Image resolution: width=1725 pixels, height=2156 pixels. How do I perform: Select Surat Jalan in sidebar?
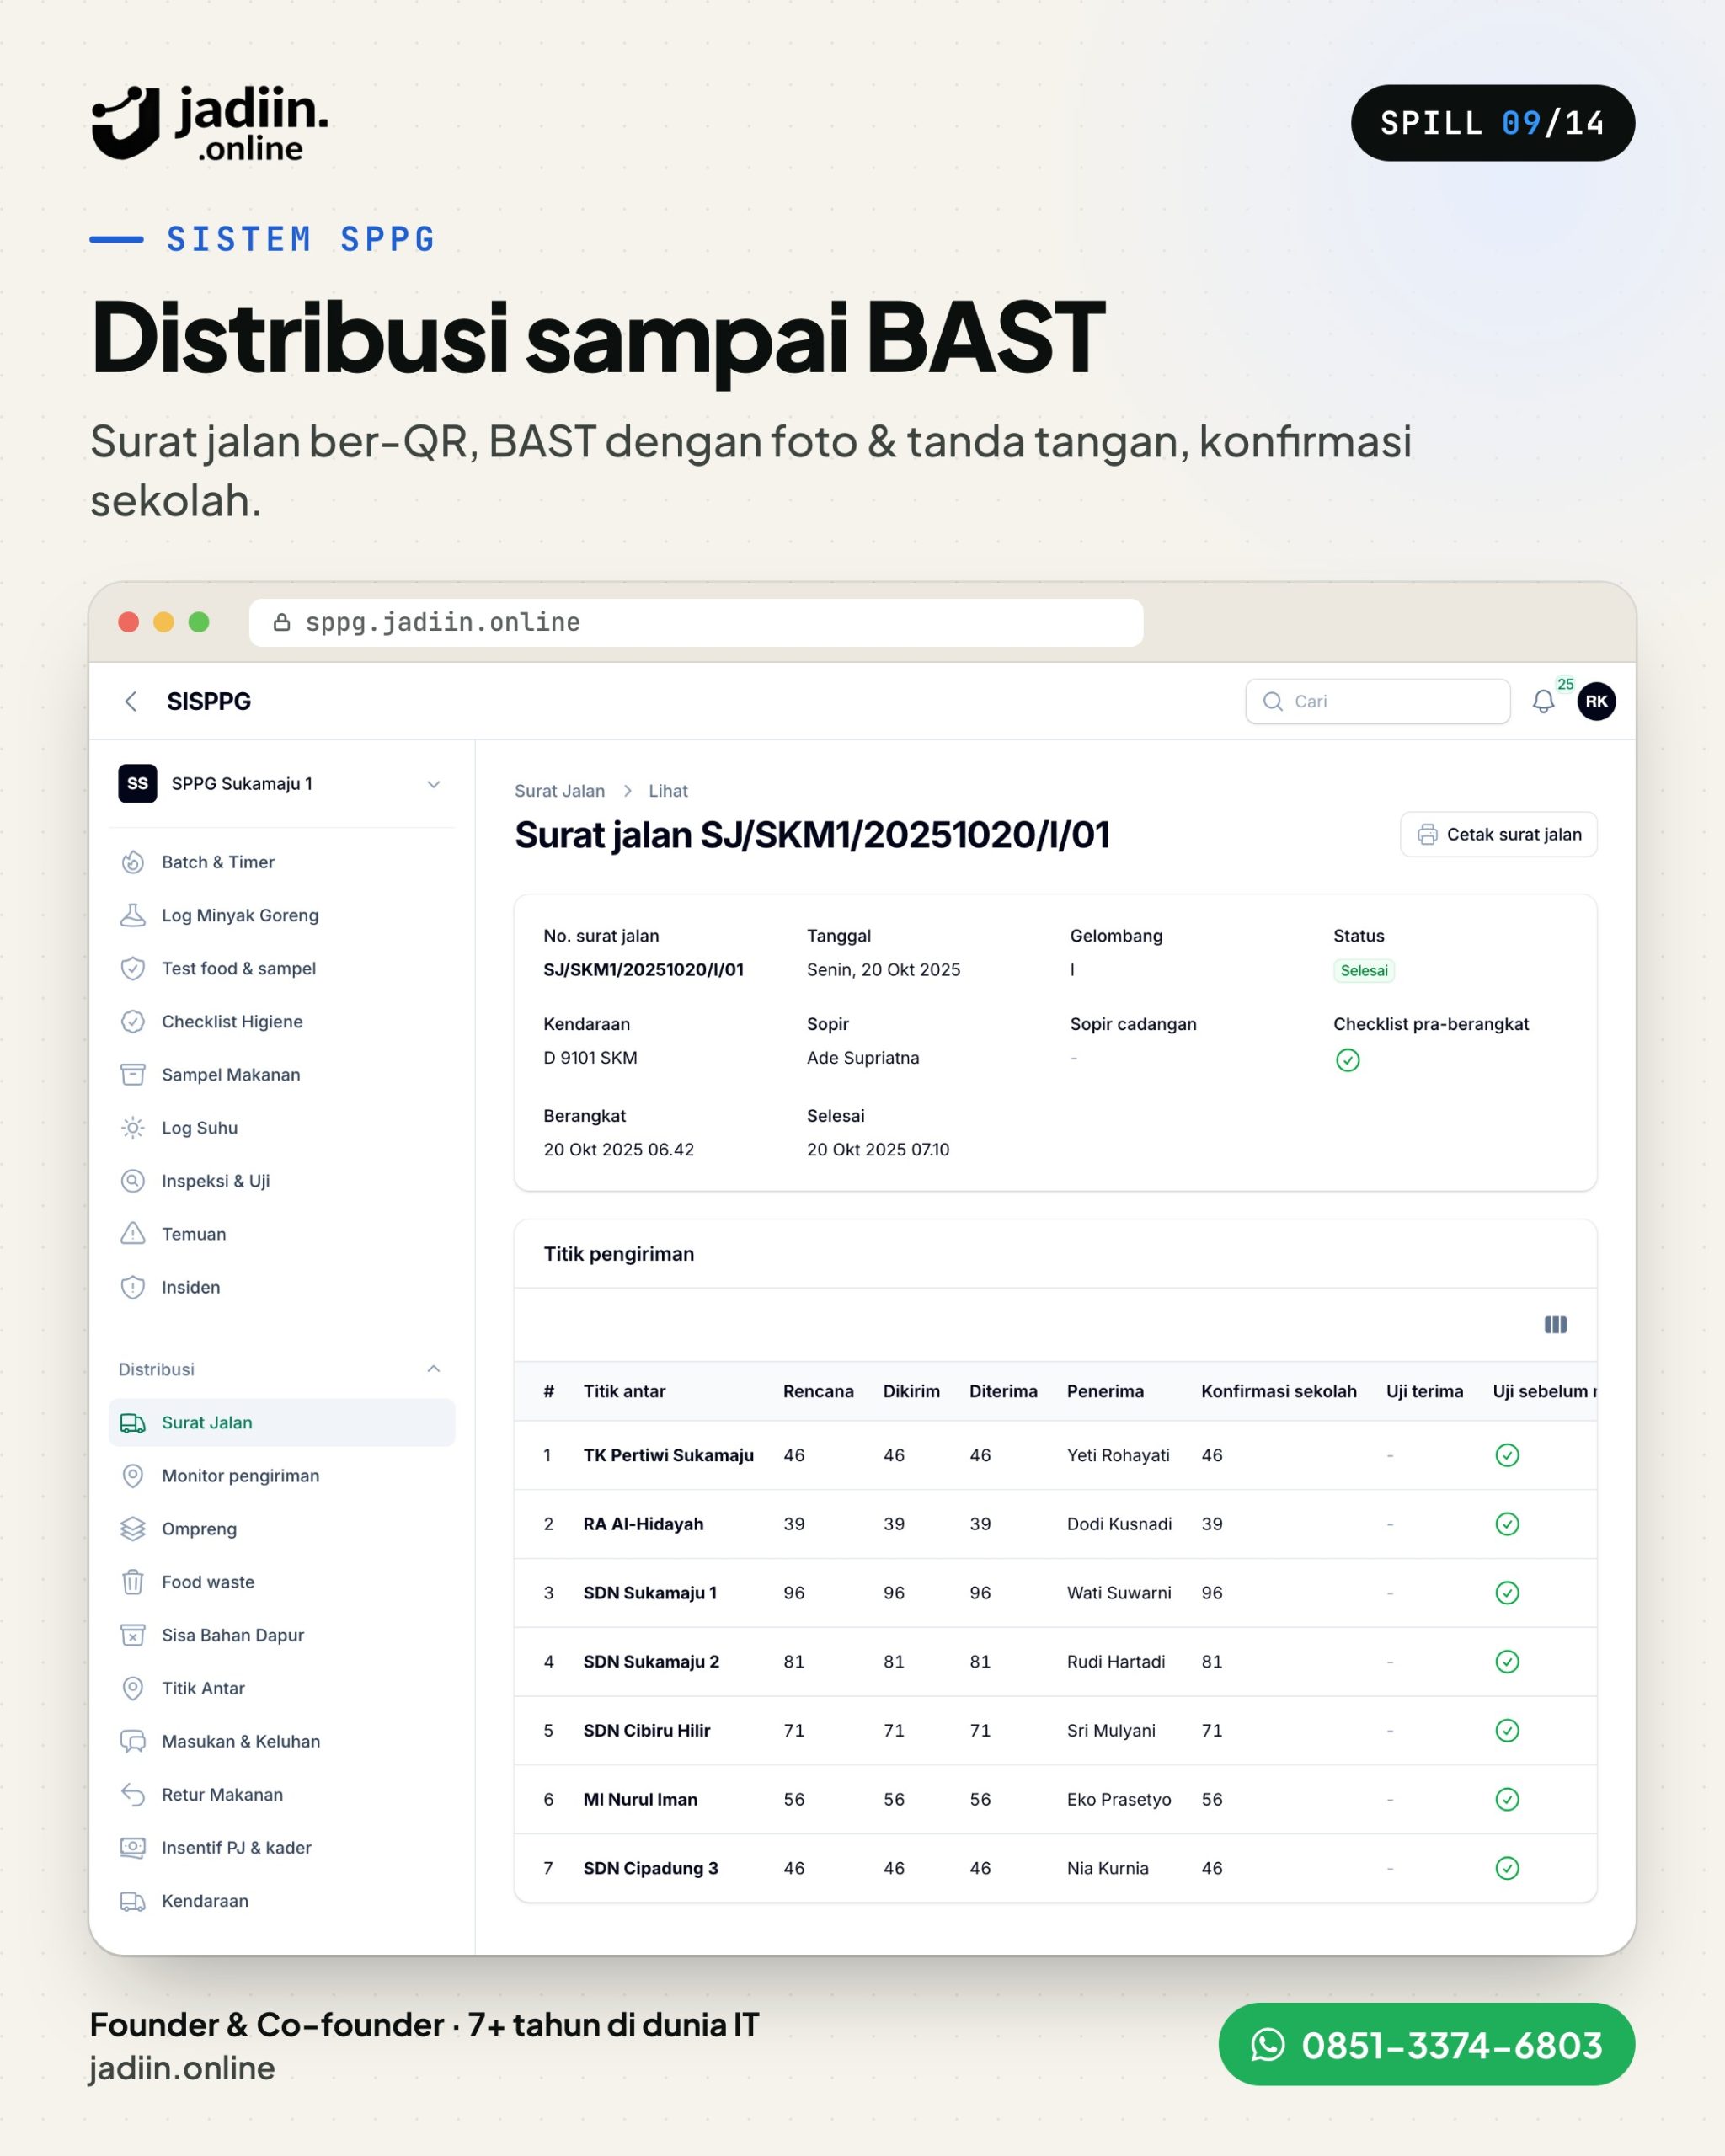[281, 1422]
